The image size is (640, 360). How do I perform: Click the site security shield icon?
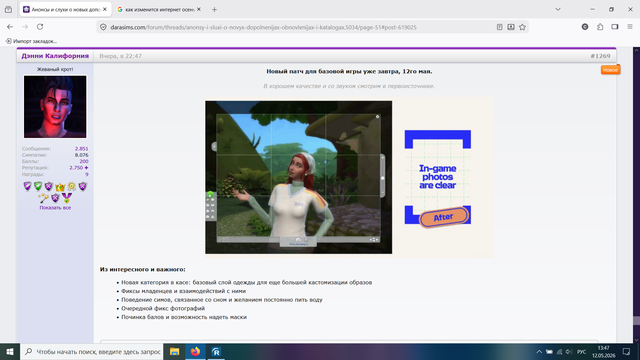click(x=103, y=27)
